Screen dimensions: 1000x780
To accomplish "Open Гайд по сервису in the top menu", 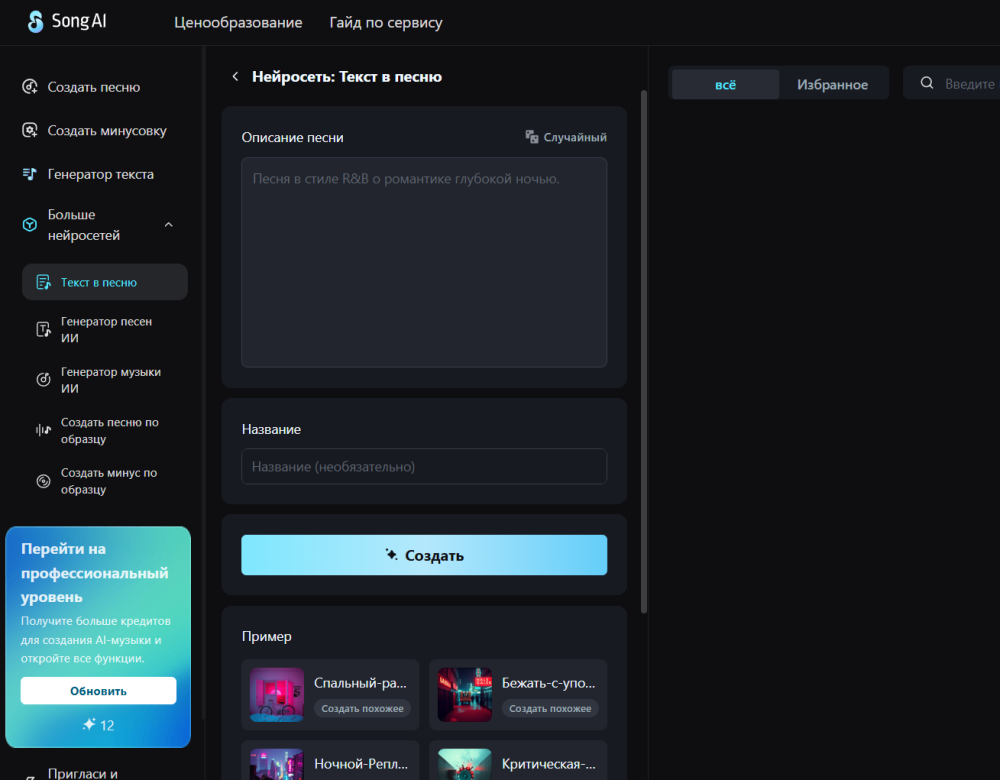I will [385, 22].
